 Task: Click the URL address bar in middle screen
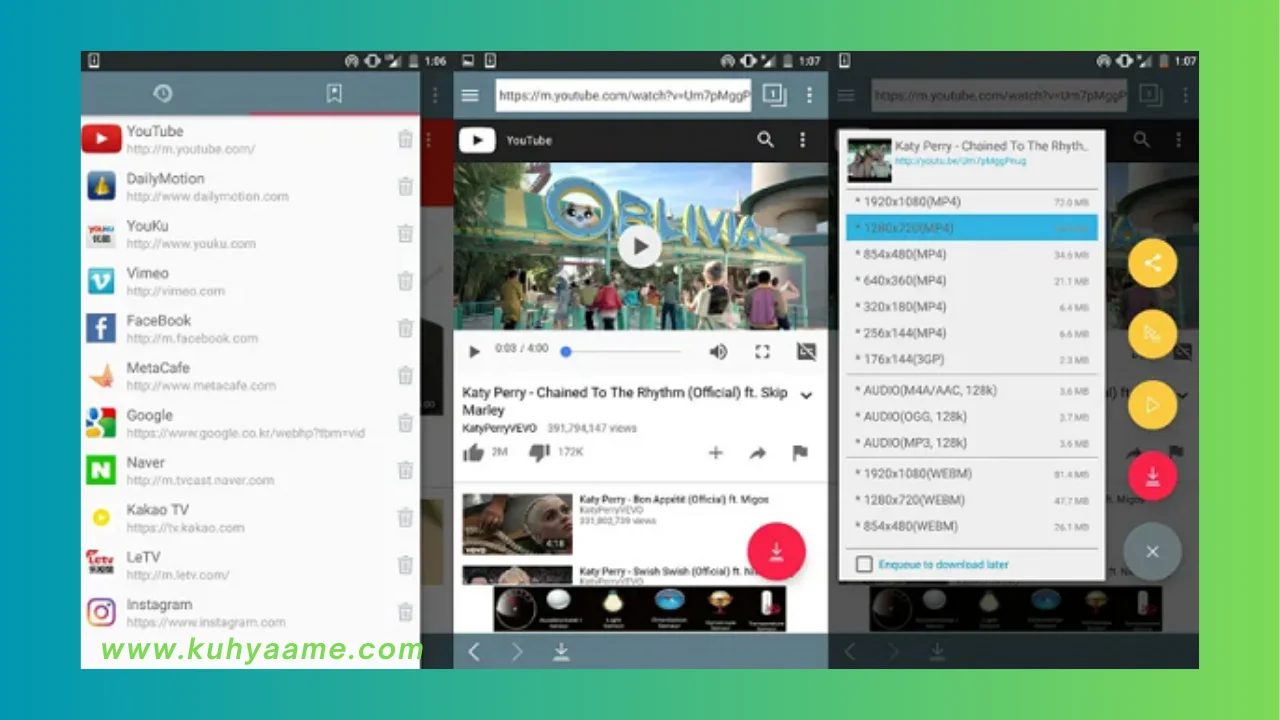coord(623,95)
